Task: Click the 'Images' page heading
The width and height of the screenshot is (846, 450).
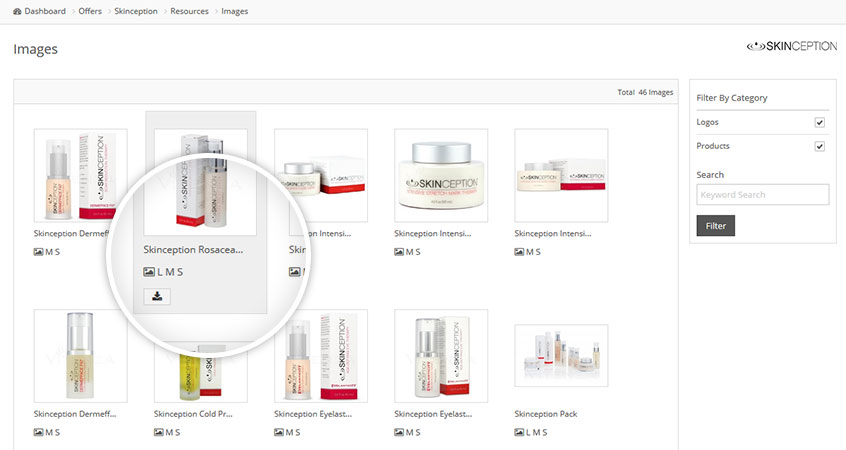Action: pos(35,49)
